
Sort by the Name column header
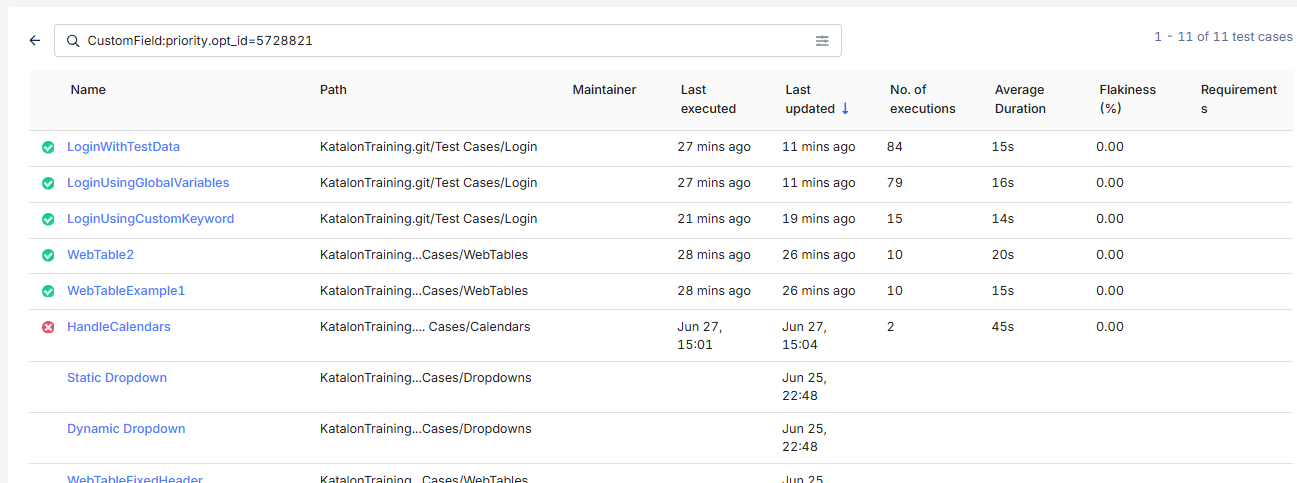pyautogui.click(x=88, y=90)
